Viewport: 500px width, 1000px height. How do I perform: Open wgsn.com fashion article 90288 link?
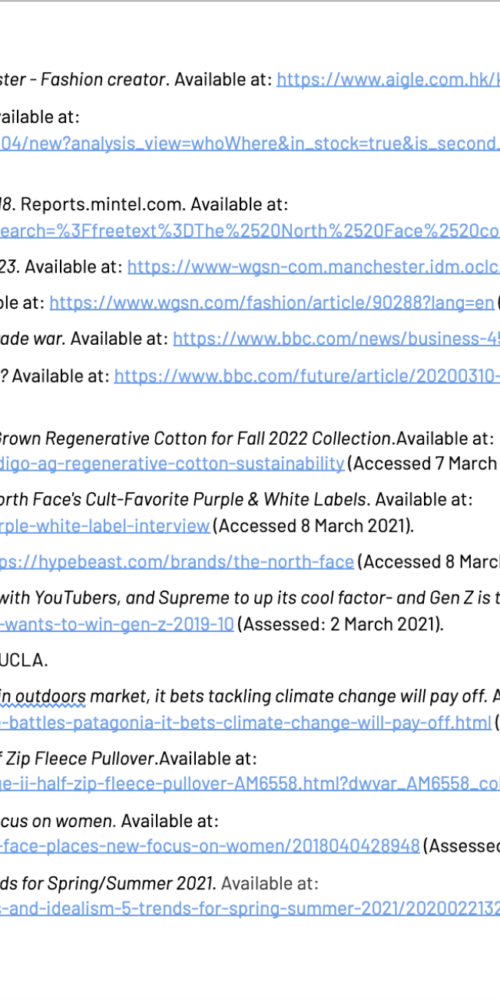[272, 302]
